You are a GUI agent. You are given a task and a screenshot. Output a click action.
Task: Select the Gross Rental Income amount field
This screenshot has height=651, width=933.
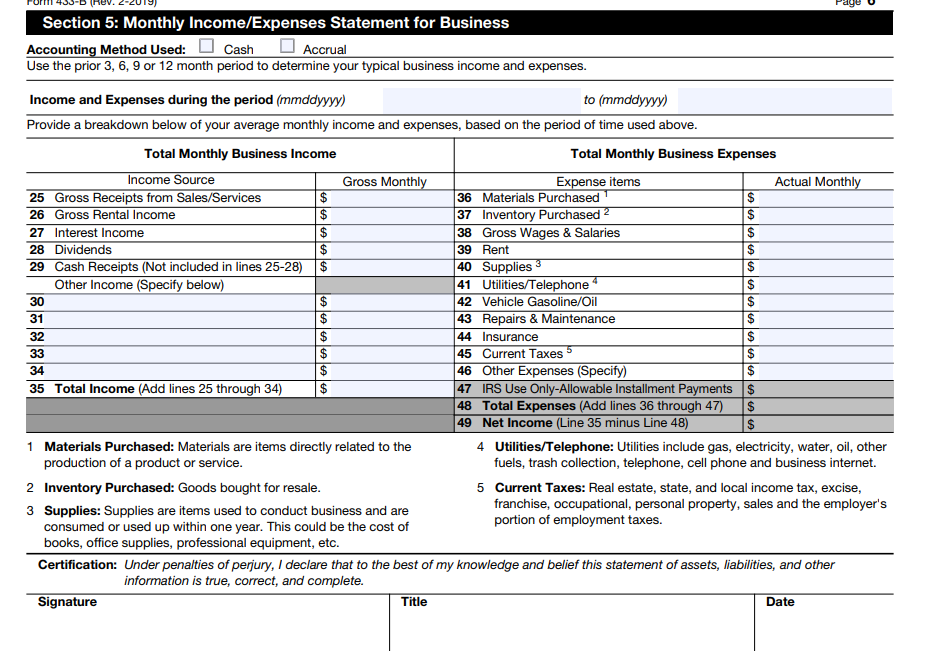391,215
